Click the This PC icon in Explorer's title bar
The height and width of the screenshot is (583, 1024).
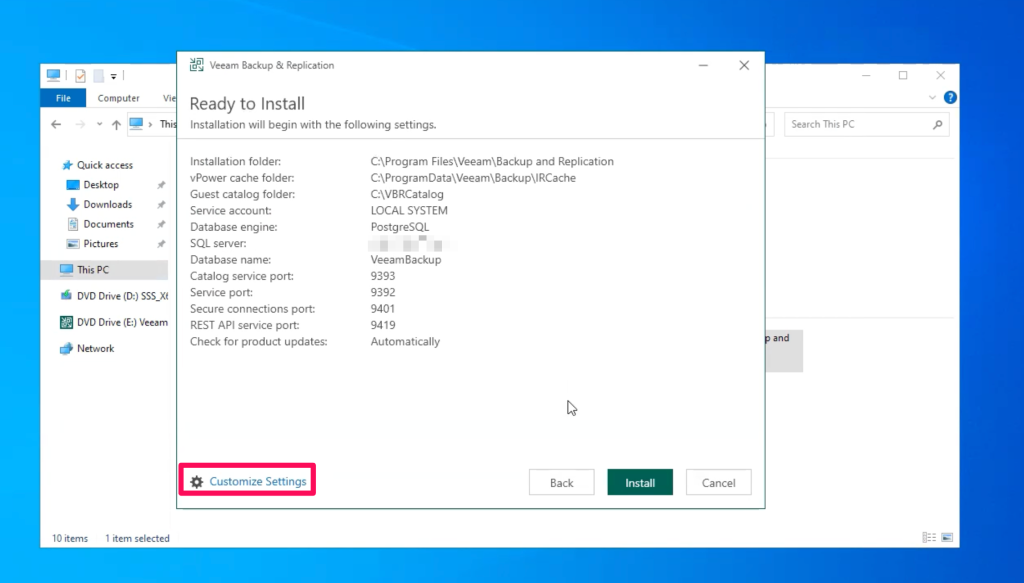(x=54, y=76)
